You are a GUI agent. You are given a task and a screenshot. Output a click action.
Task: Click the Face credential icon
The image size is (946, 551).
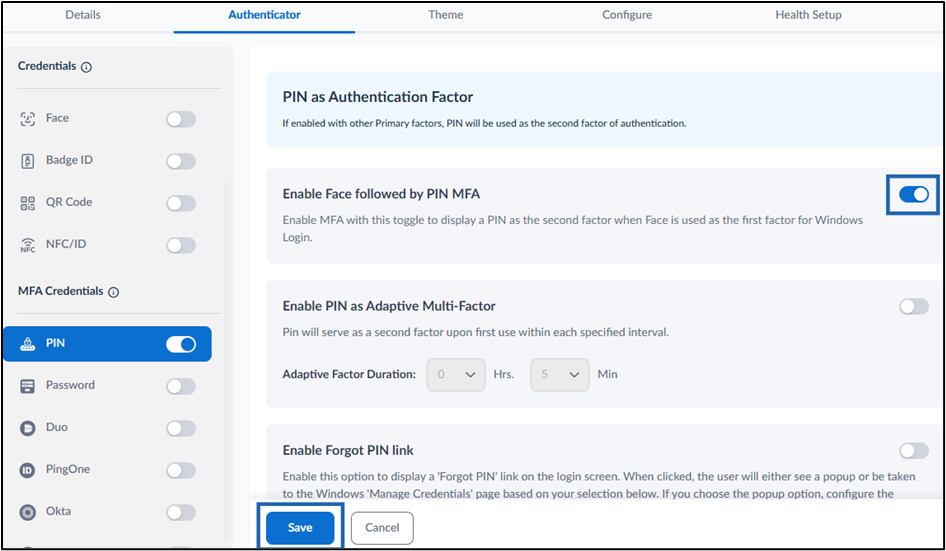pos(28,119)
